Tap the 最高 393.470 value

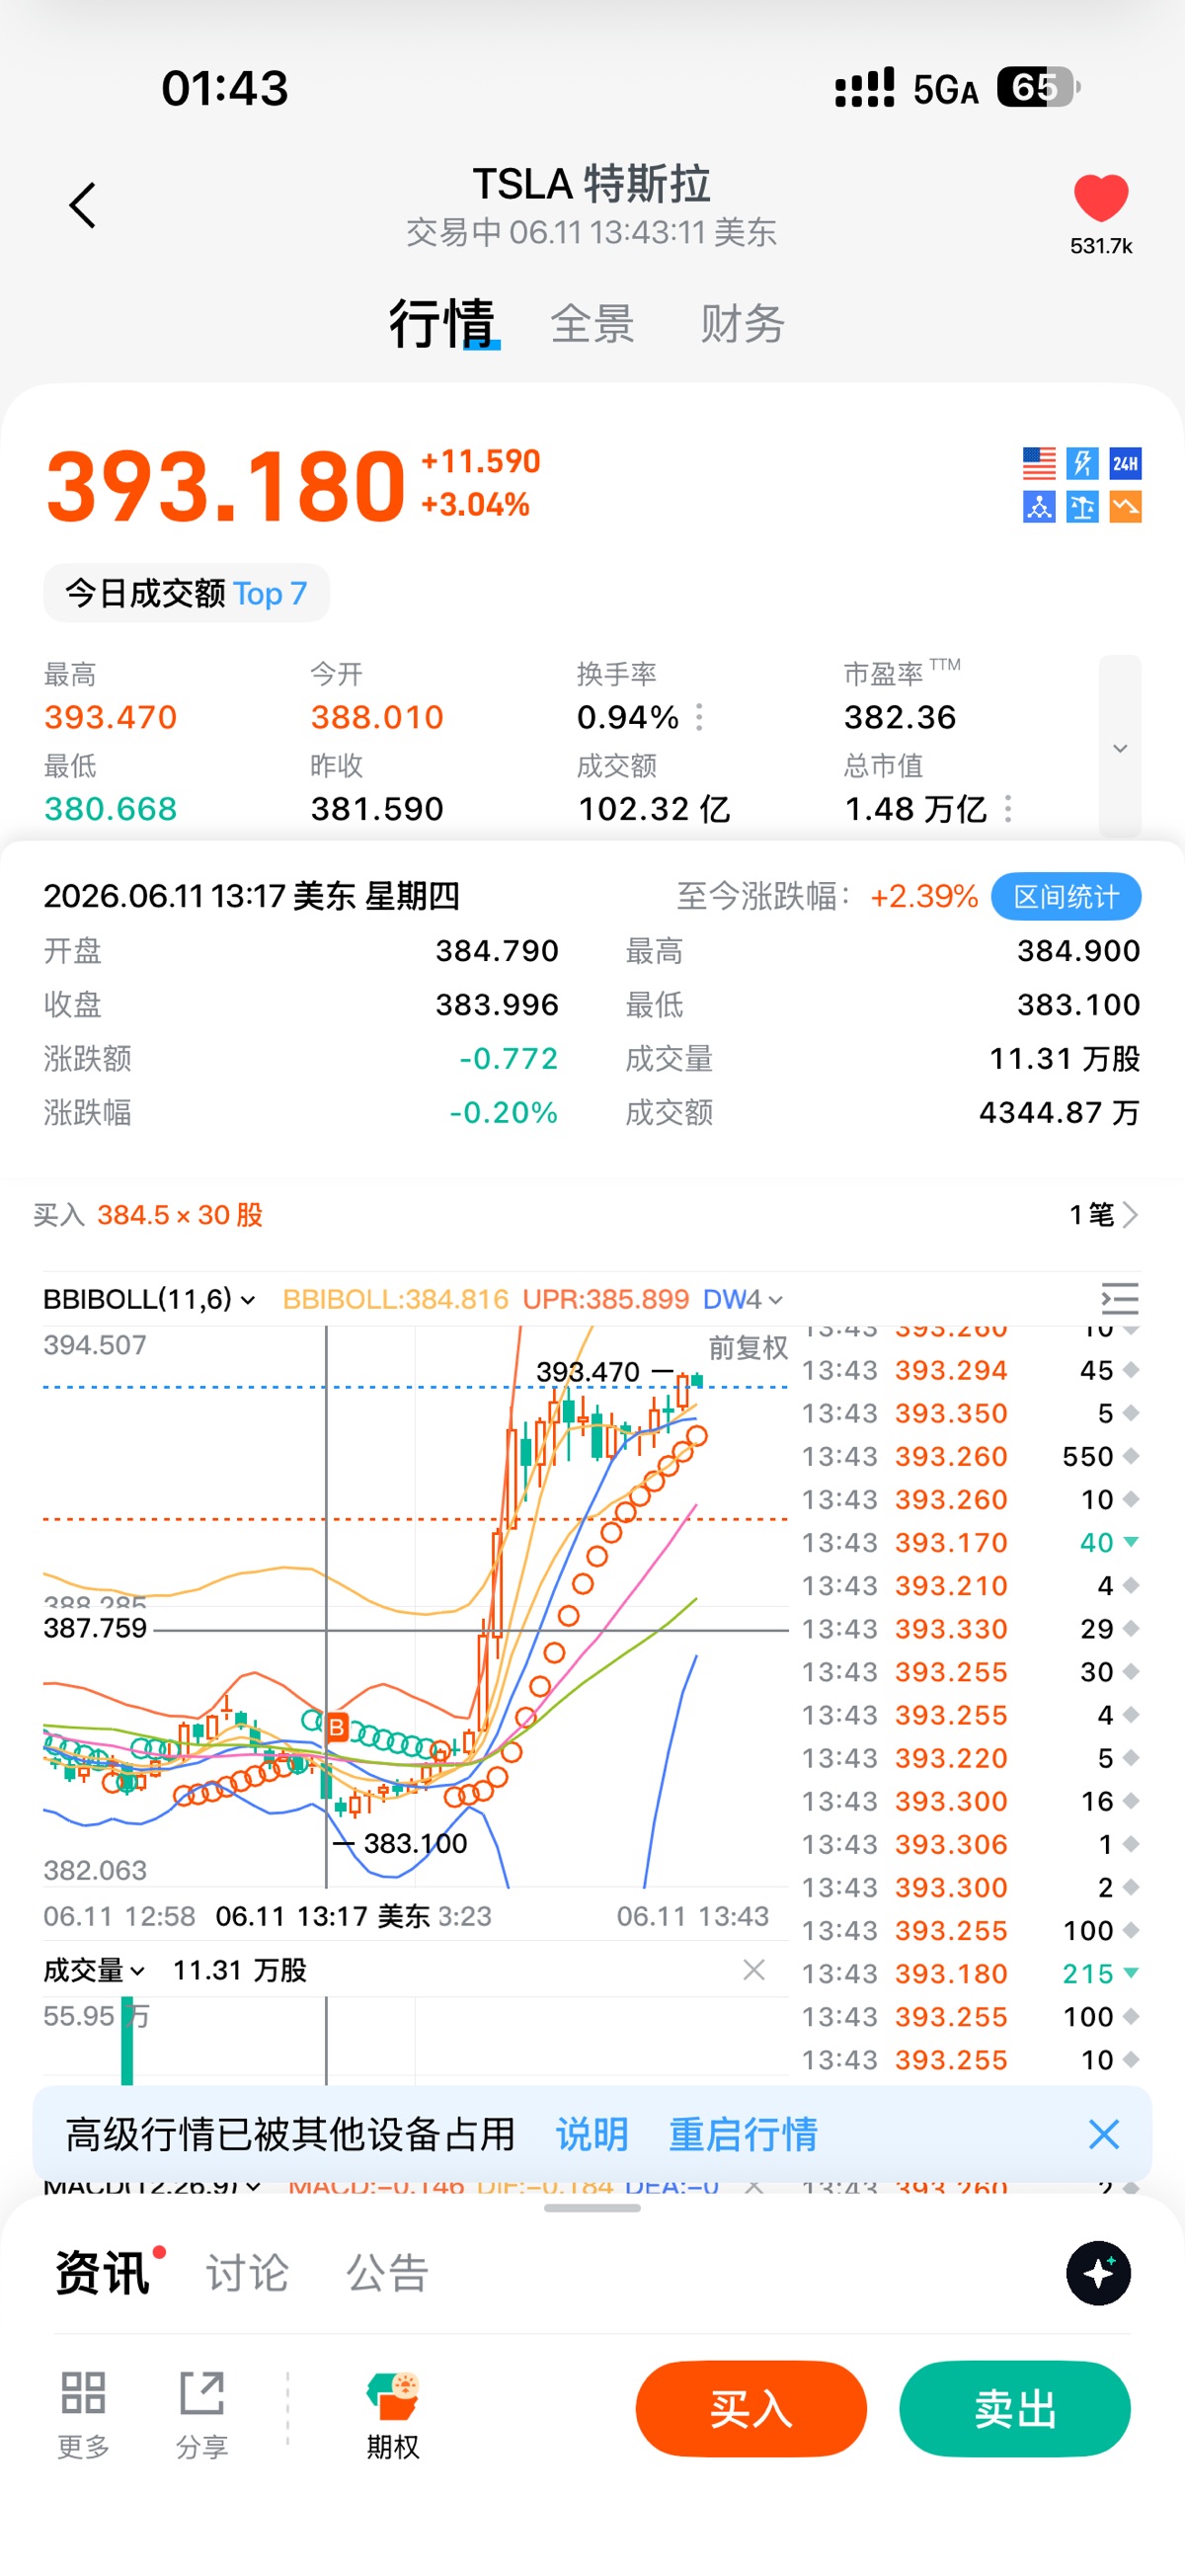pyautogui.click(x=110, y=717)
